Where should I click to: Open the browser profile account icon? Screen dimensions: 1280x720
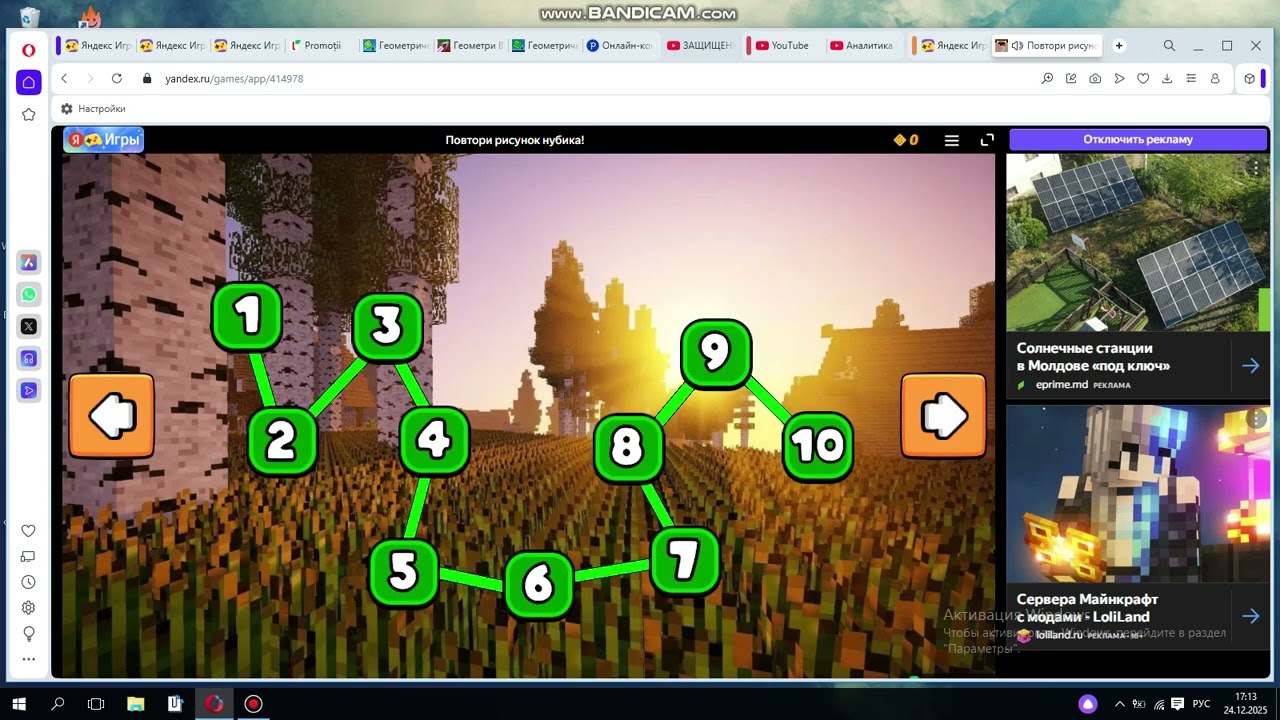click(1215, 78)
